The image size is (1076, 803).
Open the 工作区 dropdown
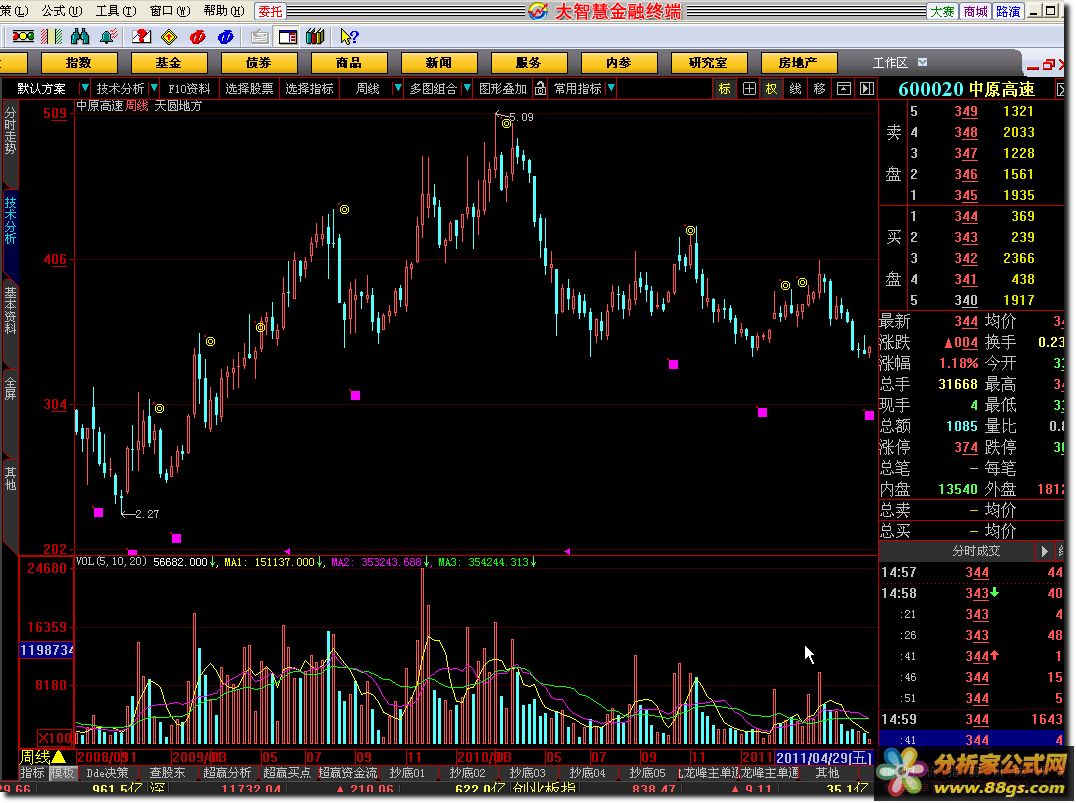coord(922,62)
